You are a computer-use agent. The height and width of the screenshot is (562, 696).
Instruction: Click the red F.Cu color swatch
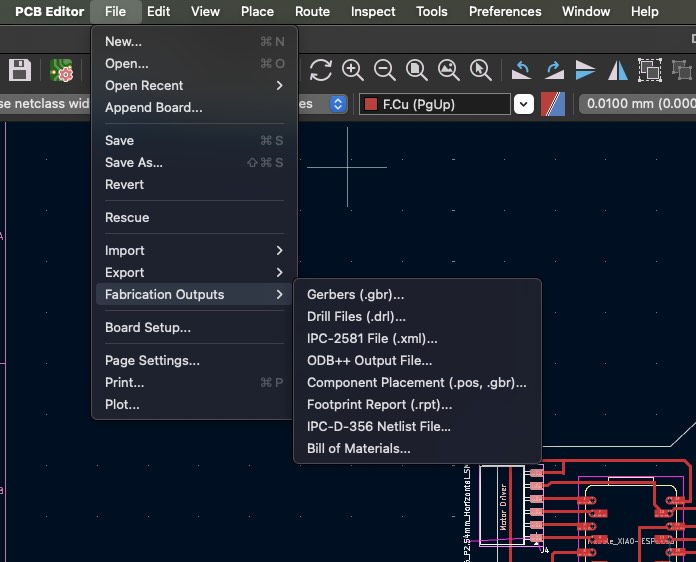click(x=371, y=104)
